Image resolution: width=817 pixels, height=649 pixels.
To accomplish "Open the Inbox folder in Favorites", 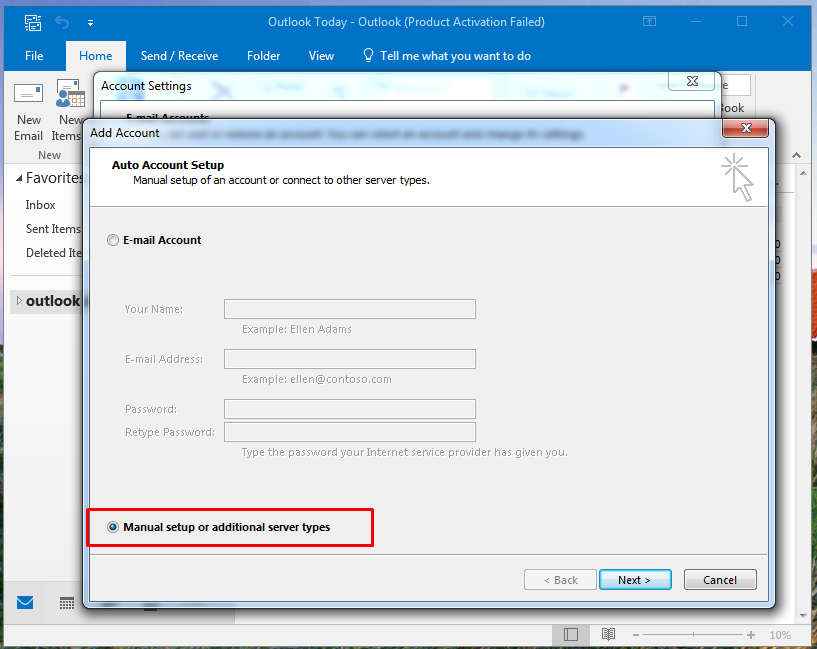I will [41, 205].
